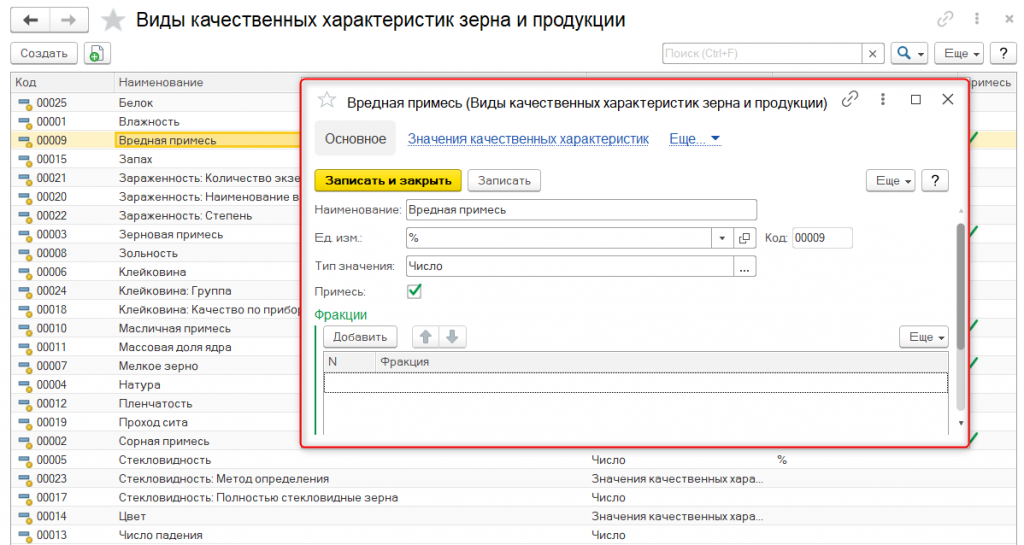Click the Наименование input field
The image size is (1024, 545).
click(x=580, y=210)
